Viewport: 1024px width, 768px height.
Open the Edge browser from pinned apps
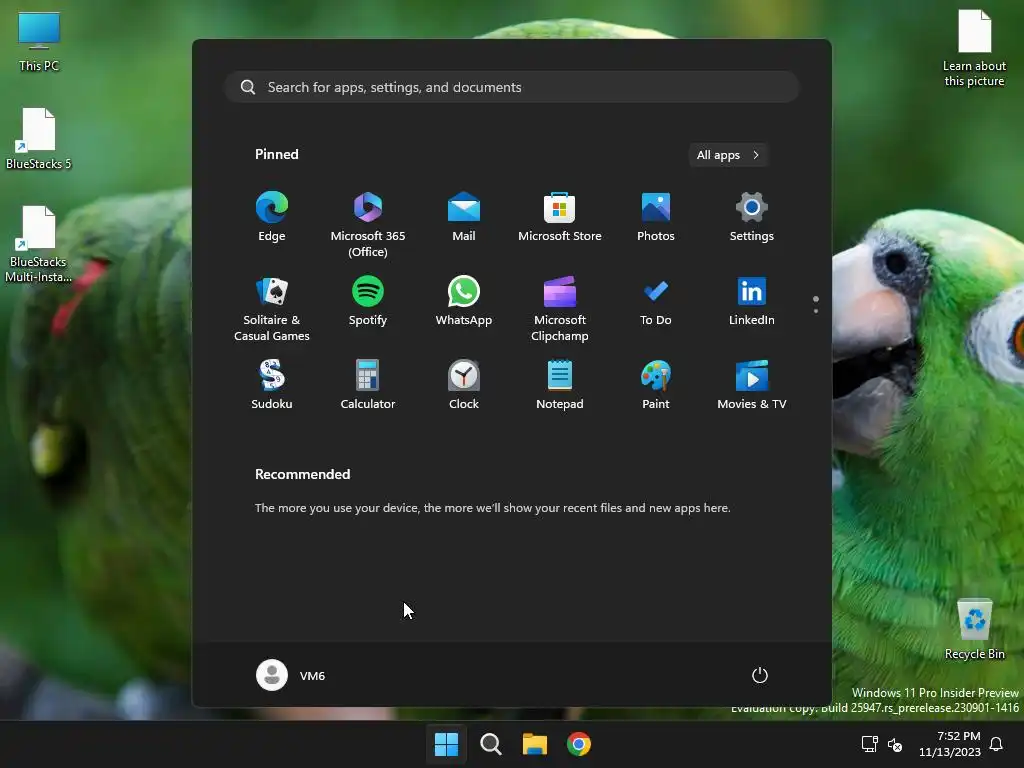click(x=272, y=217)
